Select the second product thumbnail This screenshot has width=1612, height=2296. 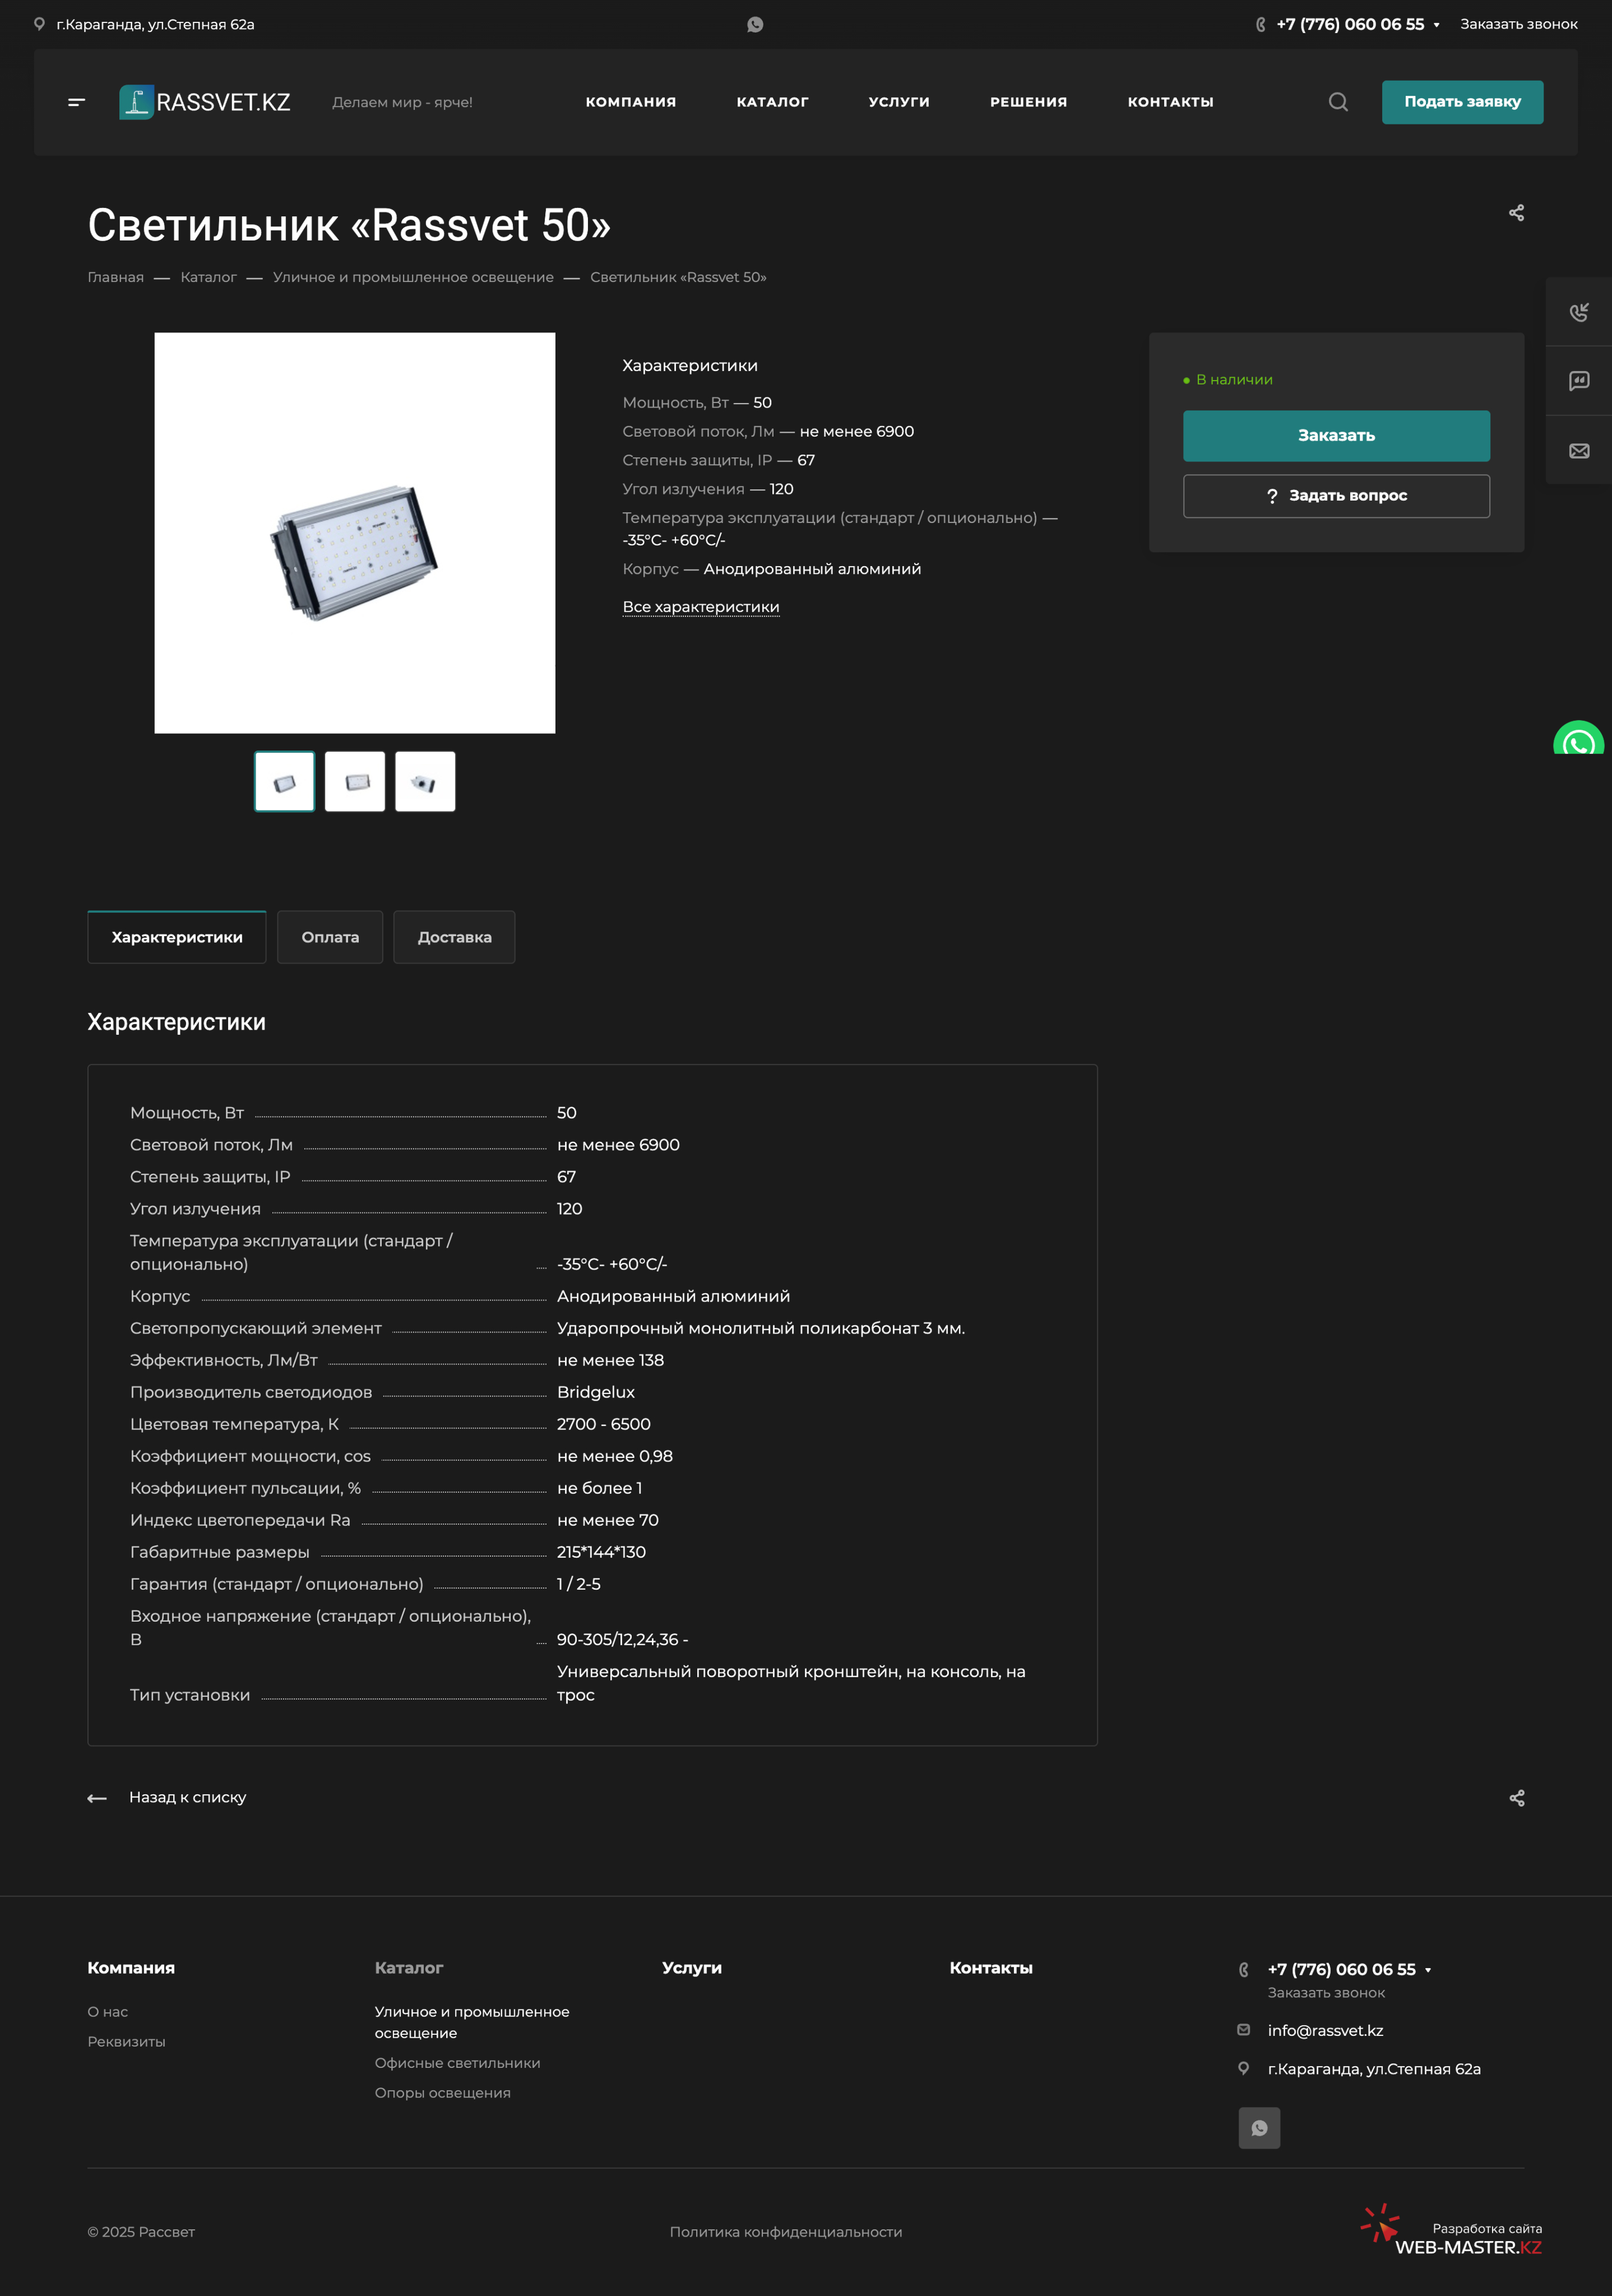[355, 781]
